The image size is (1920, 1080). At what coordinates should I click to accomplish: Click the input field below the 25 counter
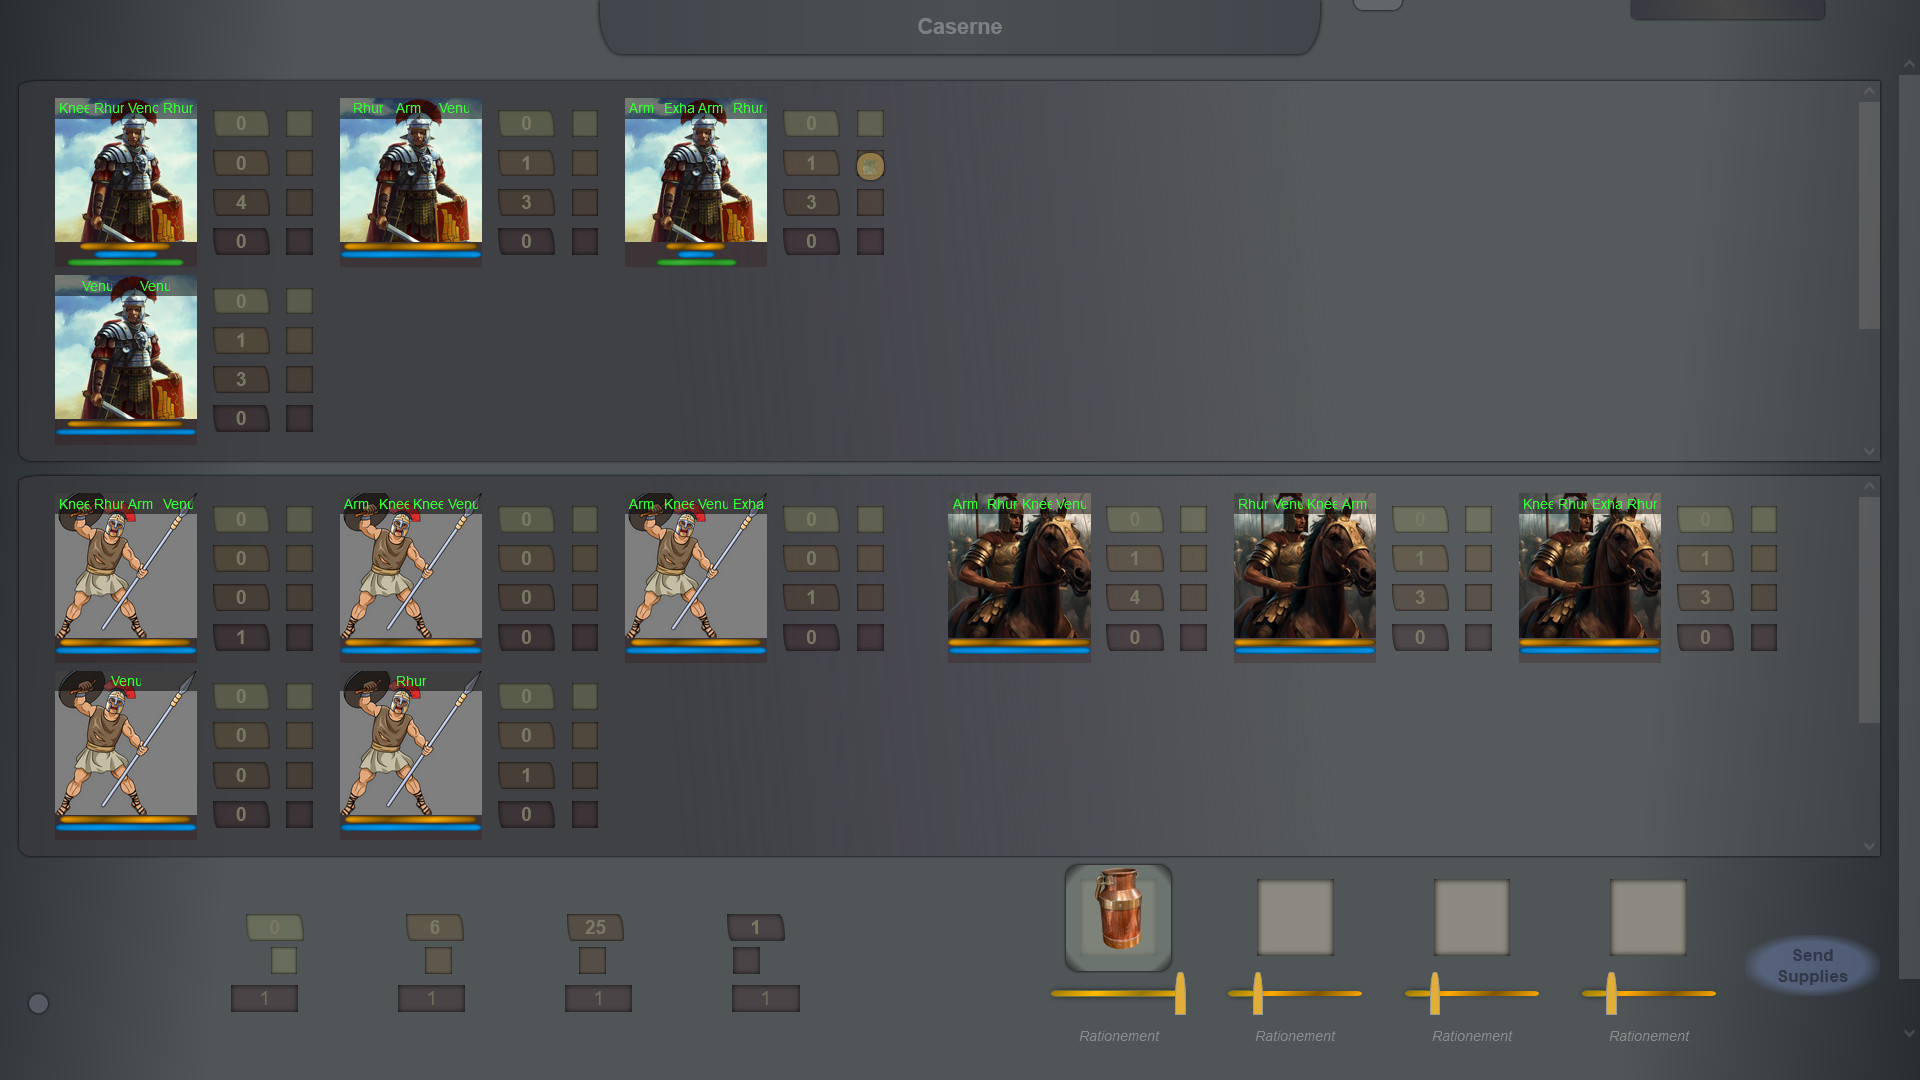point(598,998)
